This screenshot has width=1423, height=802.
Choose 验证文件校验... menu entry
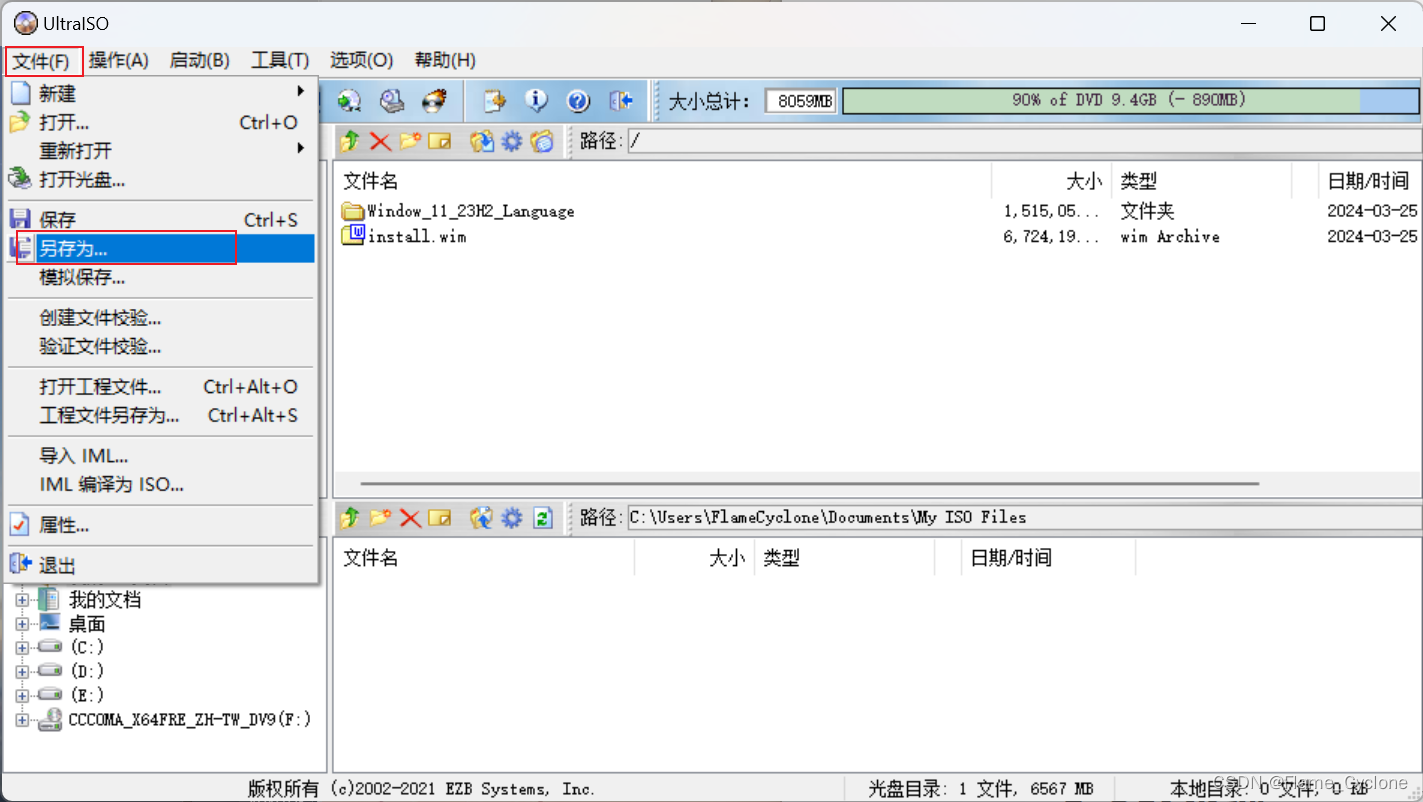click(161, 347)
